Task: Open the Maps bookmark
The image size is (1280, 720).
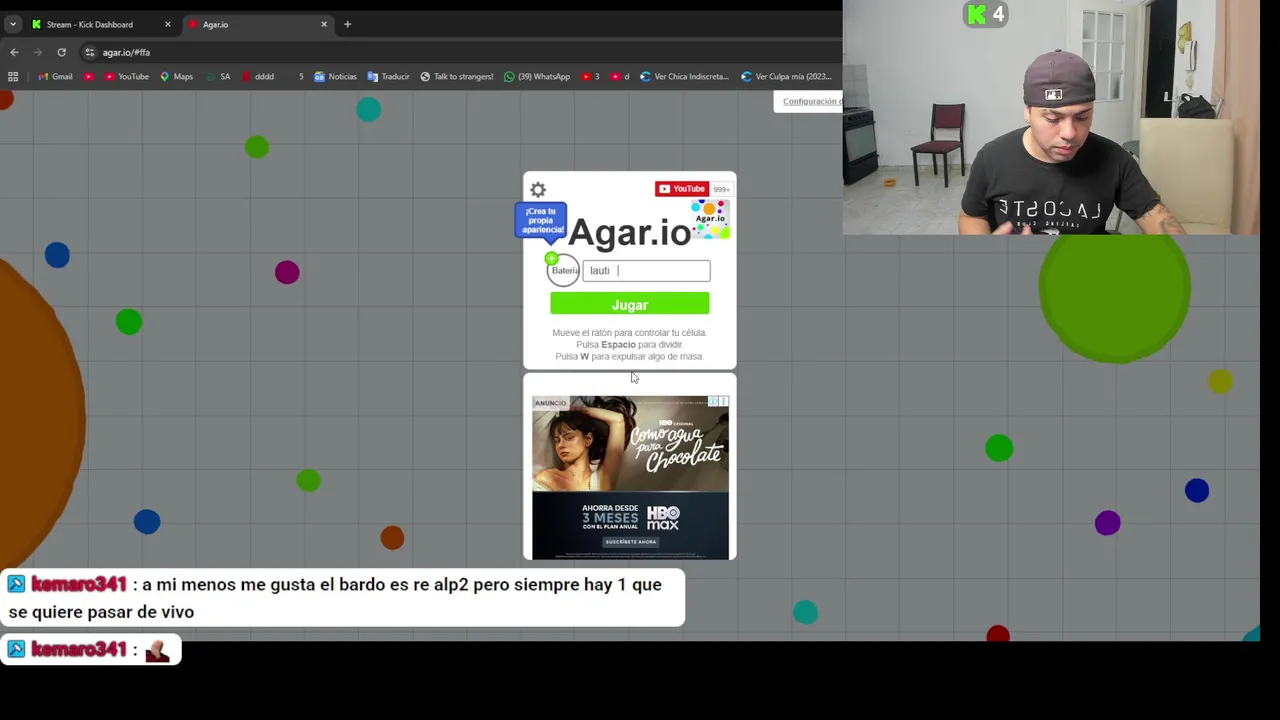Action: (176, 76)
